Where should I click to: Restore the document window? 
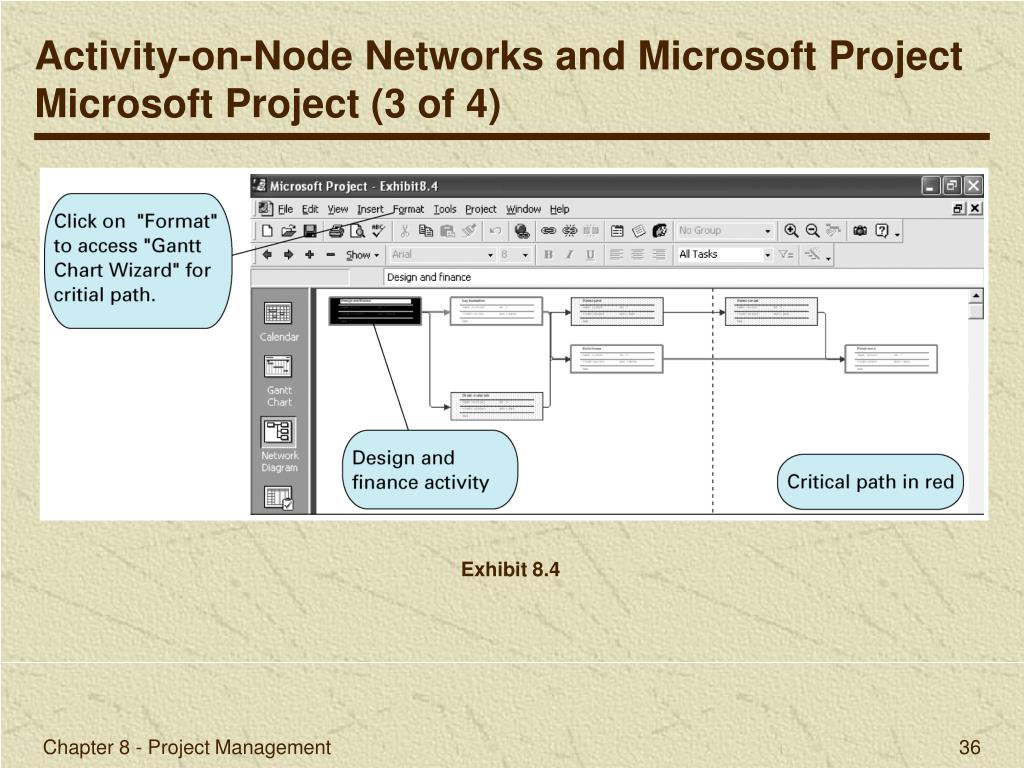pyautogui.click(x=958, y=208)
